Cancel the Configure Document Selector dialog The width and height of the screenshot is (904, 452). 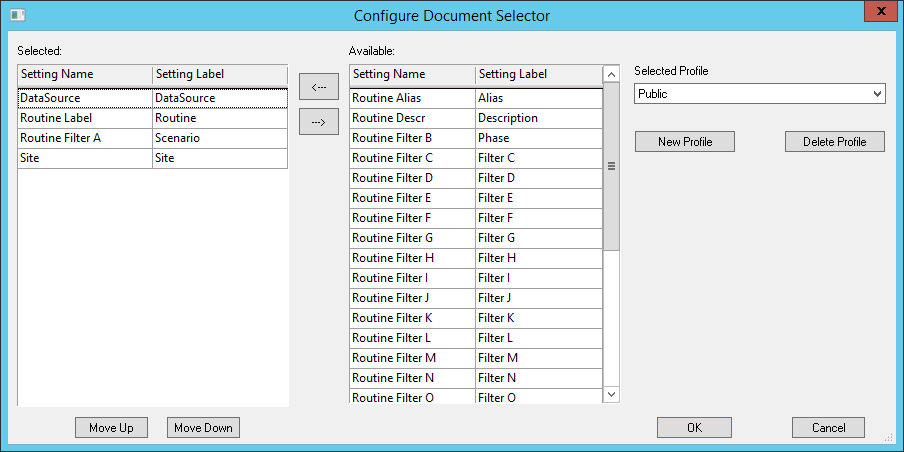828,428
